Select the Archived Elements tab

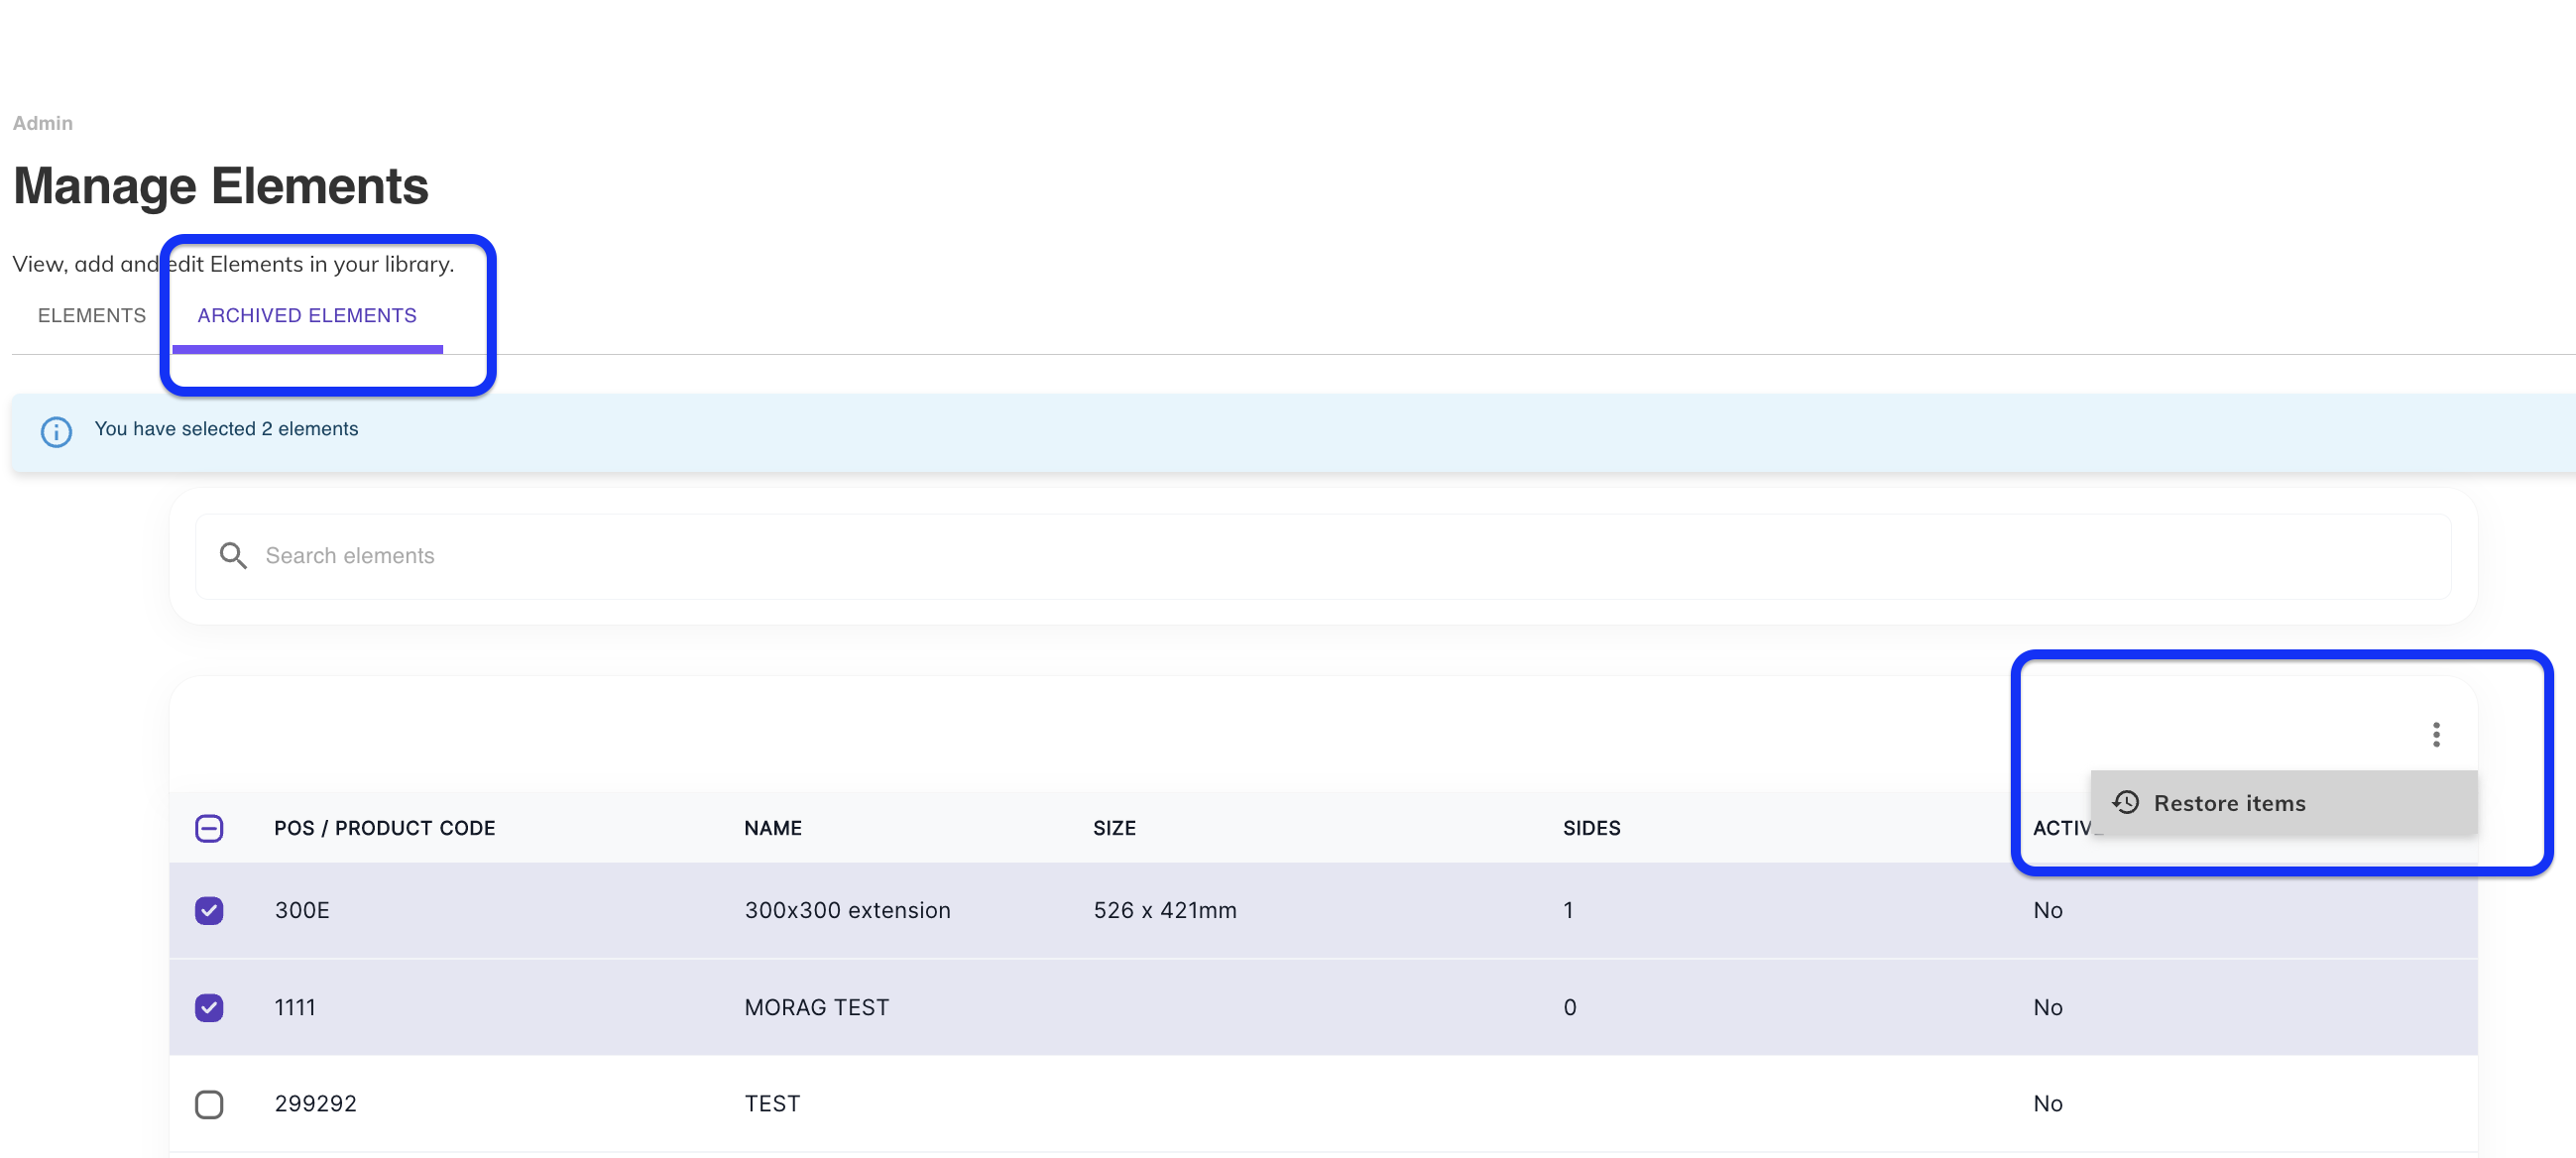tap(307, 315)
